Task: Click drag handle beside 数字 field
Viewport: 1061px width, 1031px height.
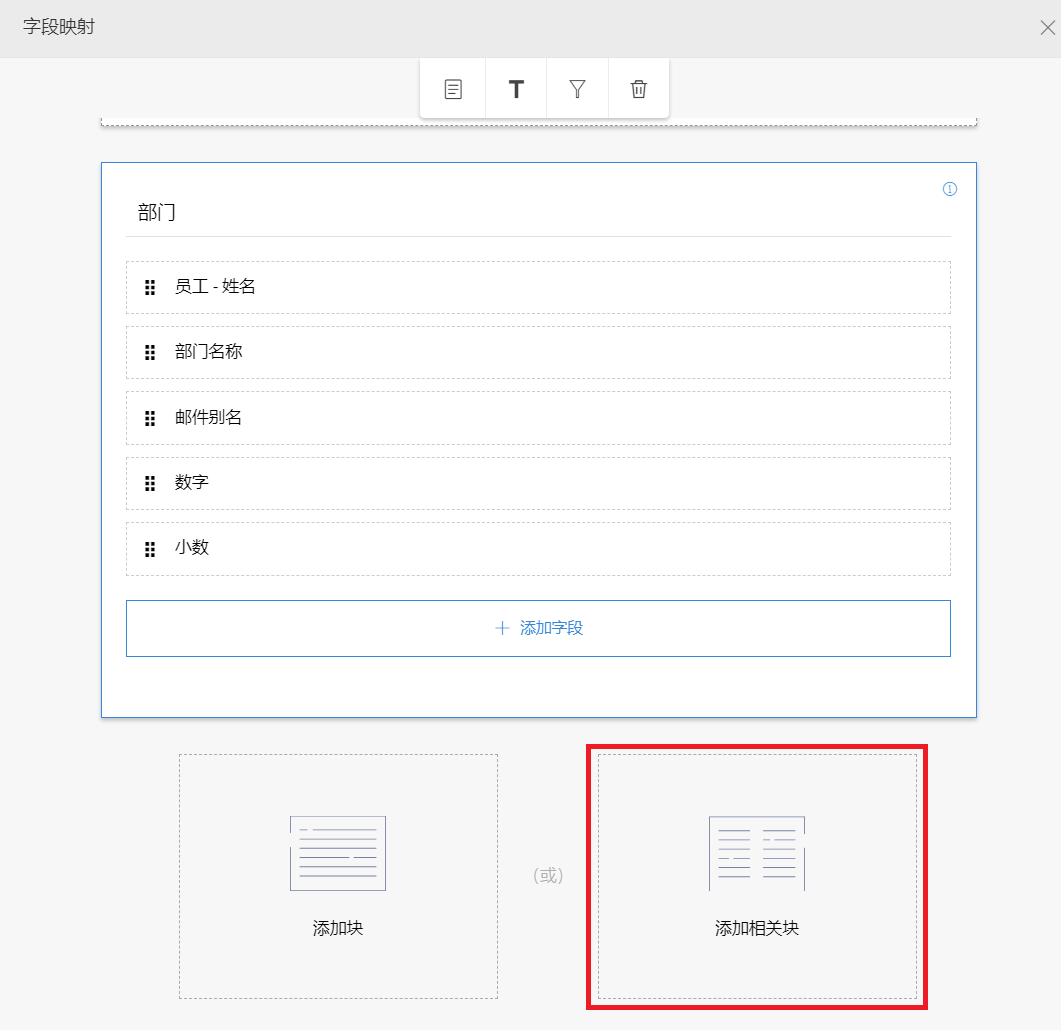Action: click(x=150, y=484)
